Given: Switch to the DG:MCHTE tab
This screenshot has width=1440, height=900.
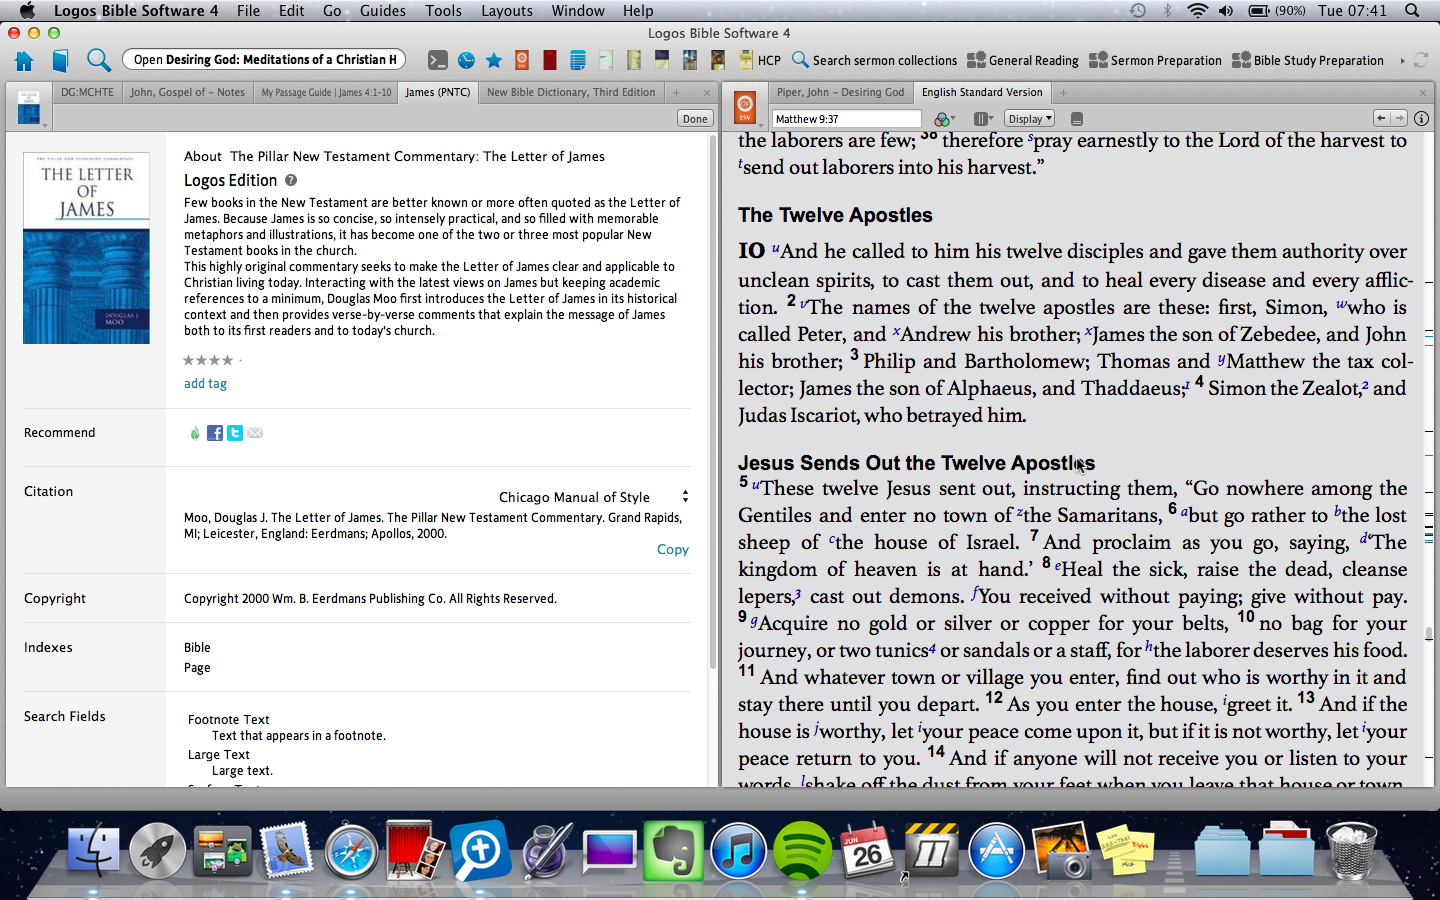Looking at the screenshot, I should click(x=87, y=92).
